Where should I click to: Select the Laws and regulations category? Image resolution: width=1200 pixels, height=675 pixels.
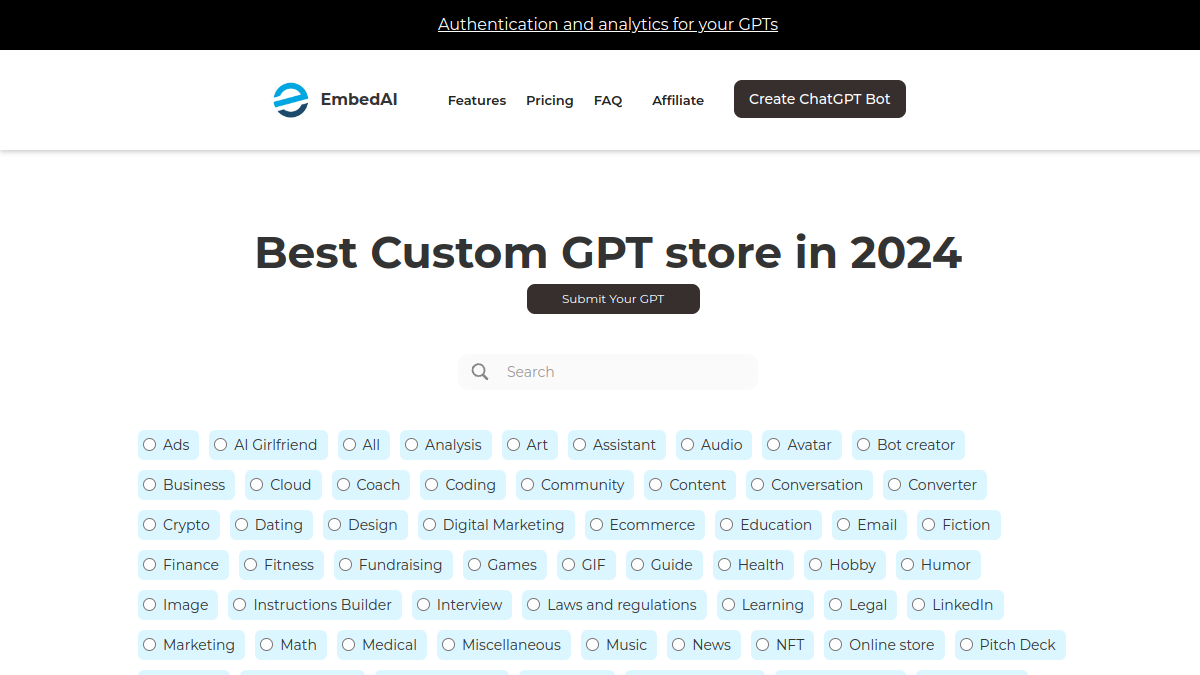tap(614, 605)
